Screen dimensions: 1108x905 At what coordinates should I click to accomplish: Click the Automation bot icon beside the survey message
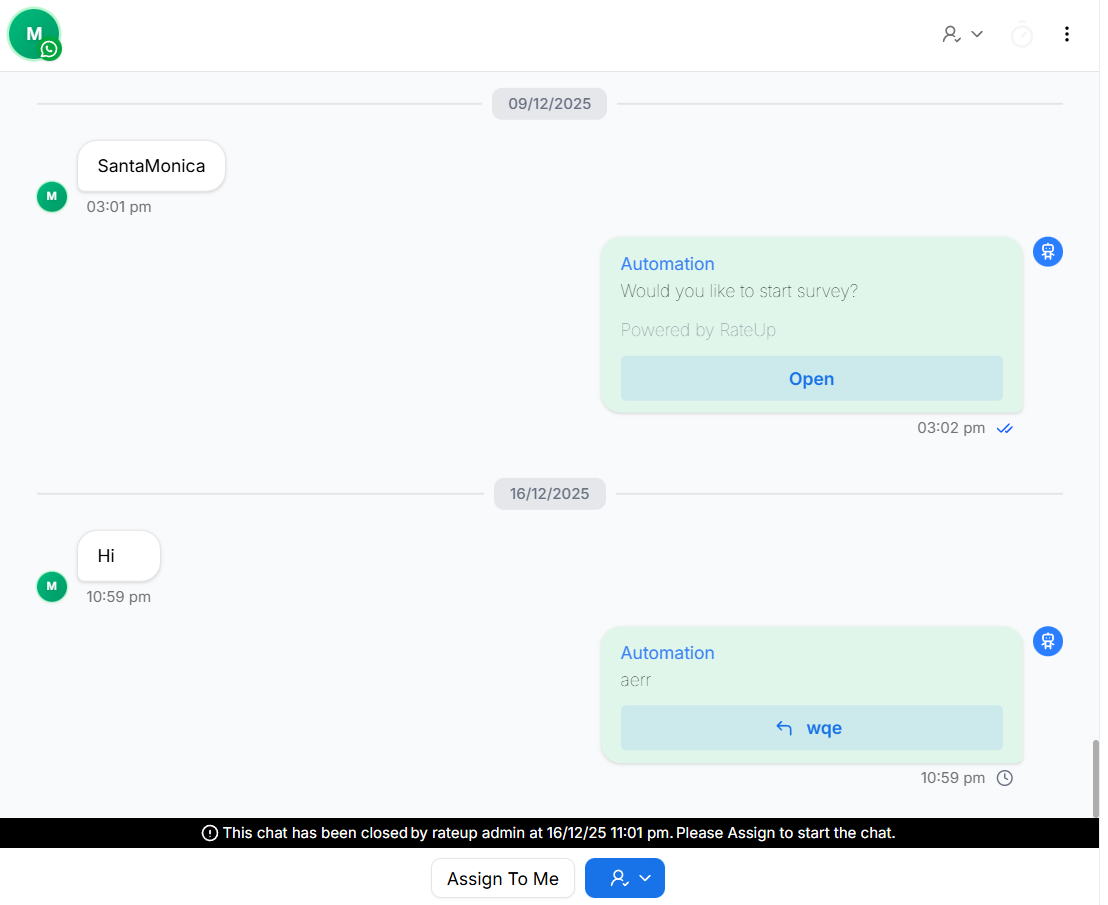tap(1047, 251)
